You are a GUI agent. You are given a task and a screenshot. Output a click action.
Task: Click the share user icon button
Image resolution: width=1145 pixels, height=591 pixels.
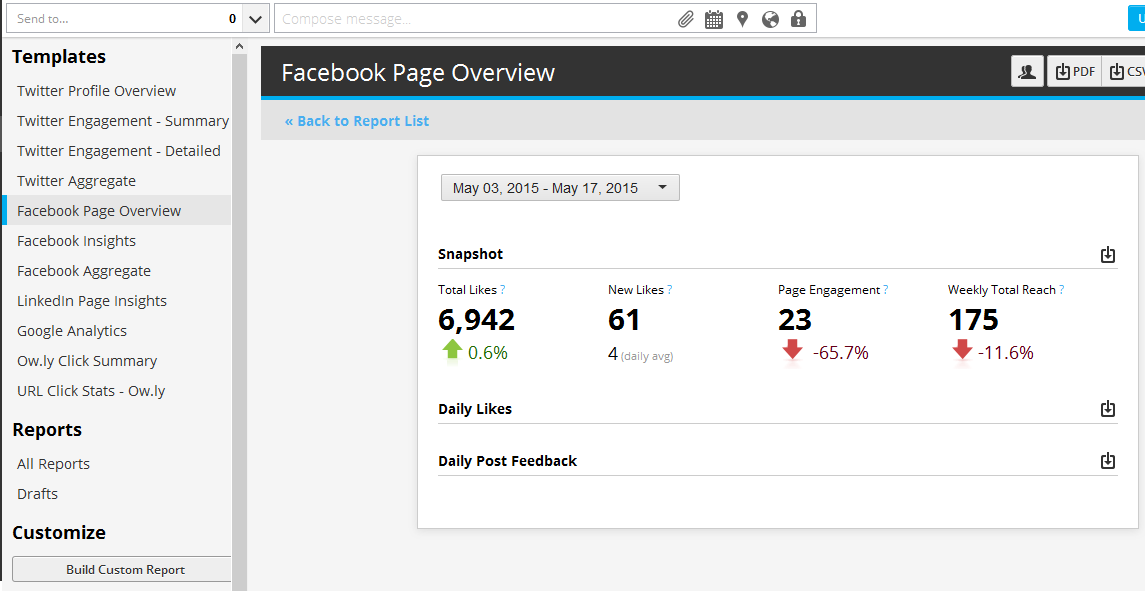(x=1028, y=72)
